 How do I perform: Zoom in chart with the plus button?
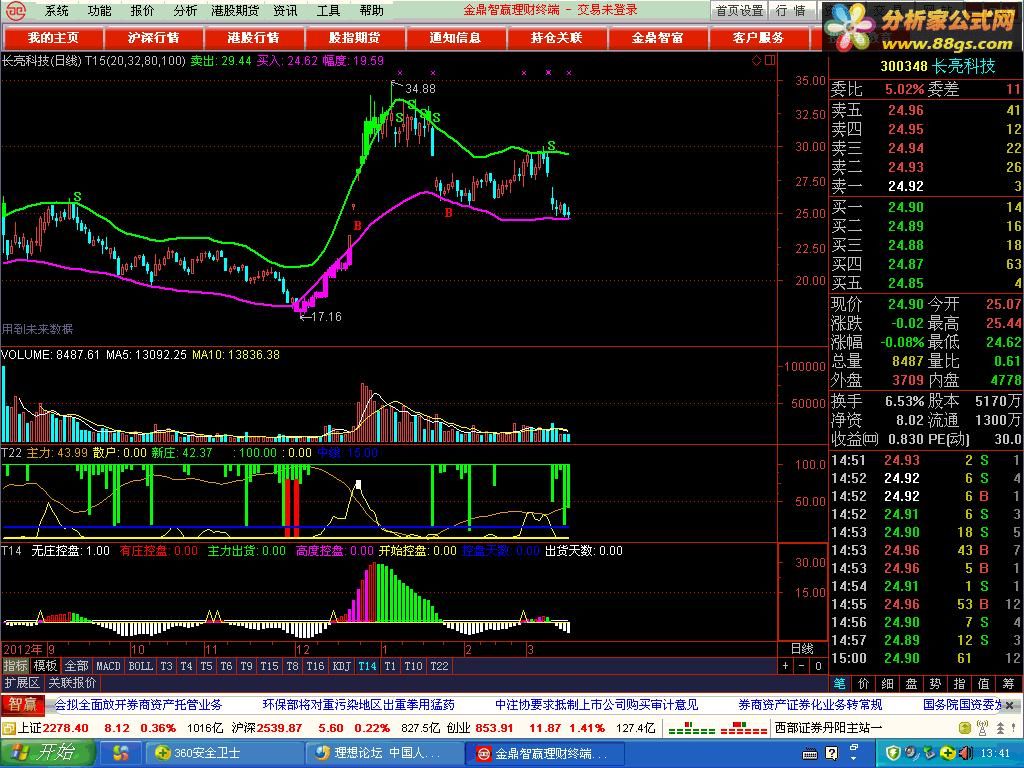click(x=786, y=666)
